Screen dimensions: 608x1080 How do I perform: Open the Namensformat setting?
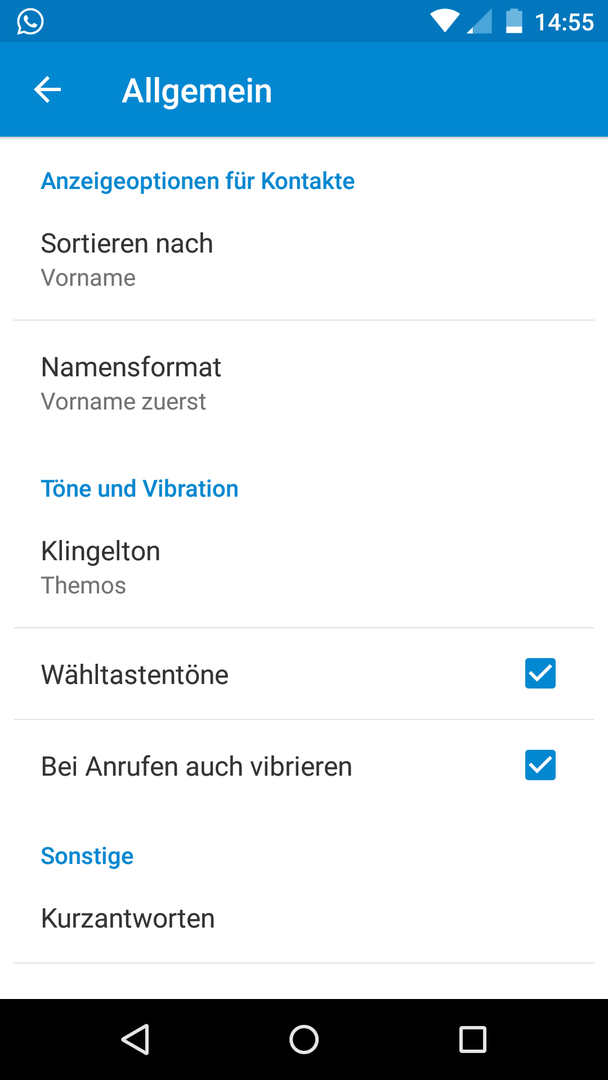[x=304, y=383]
